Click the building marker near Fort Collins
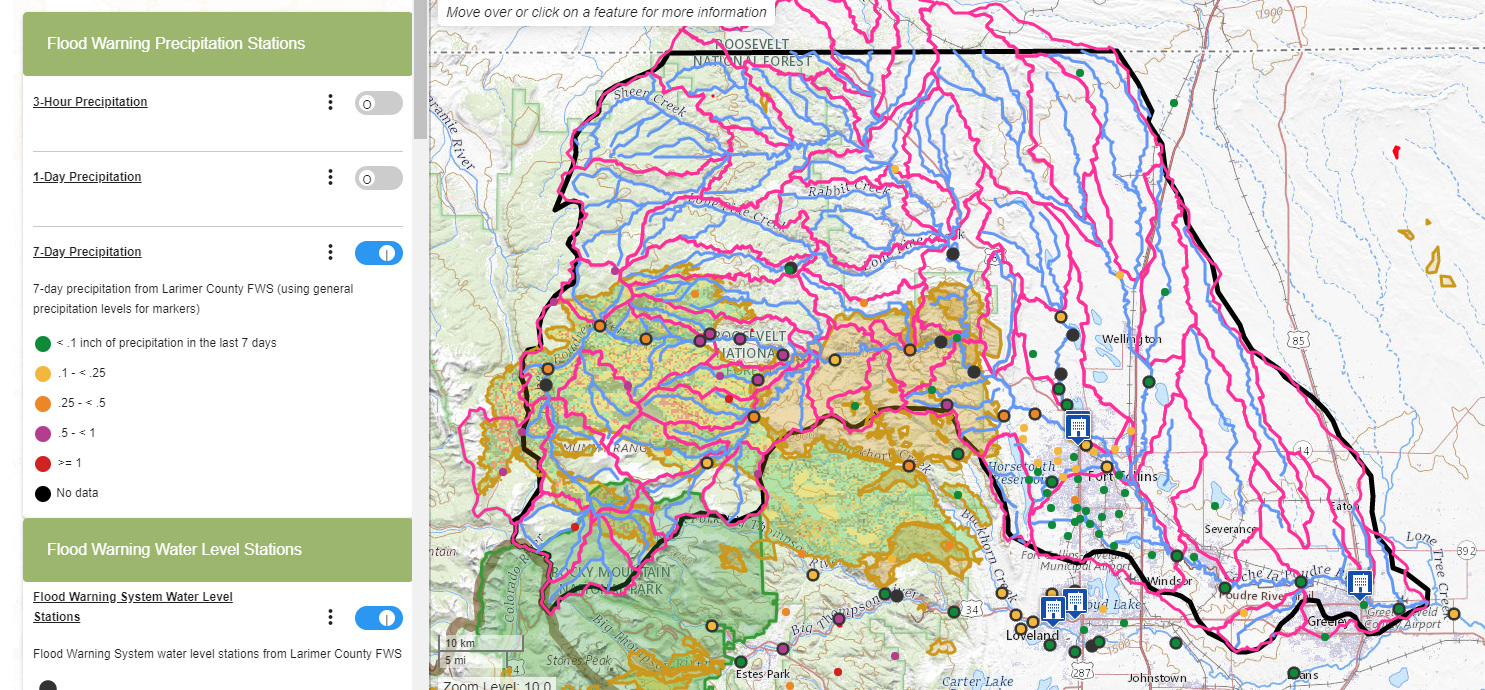This screenshot has height=690, width=1485. pyautogui.click(x=1077, y=426)
